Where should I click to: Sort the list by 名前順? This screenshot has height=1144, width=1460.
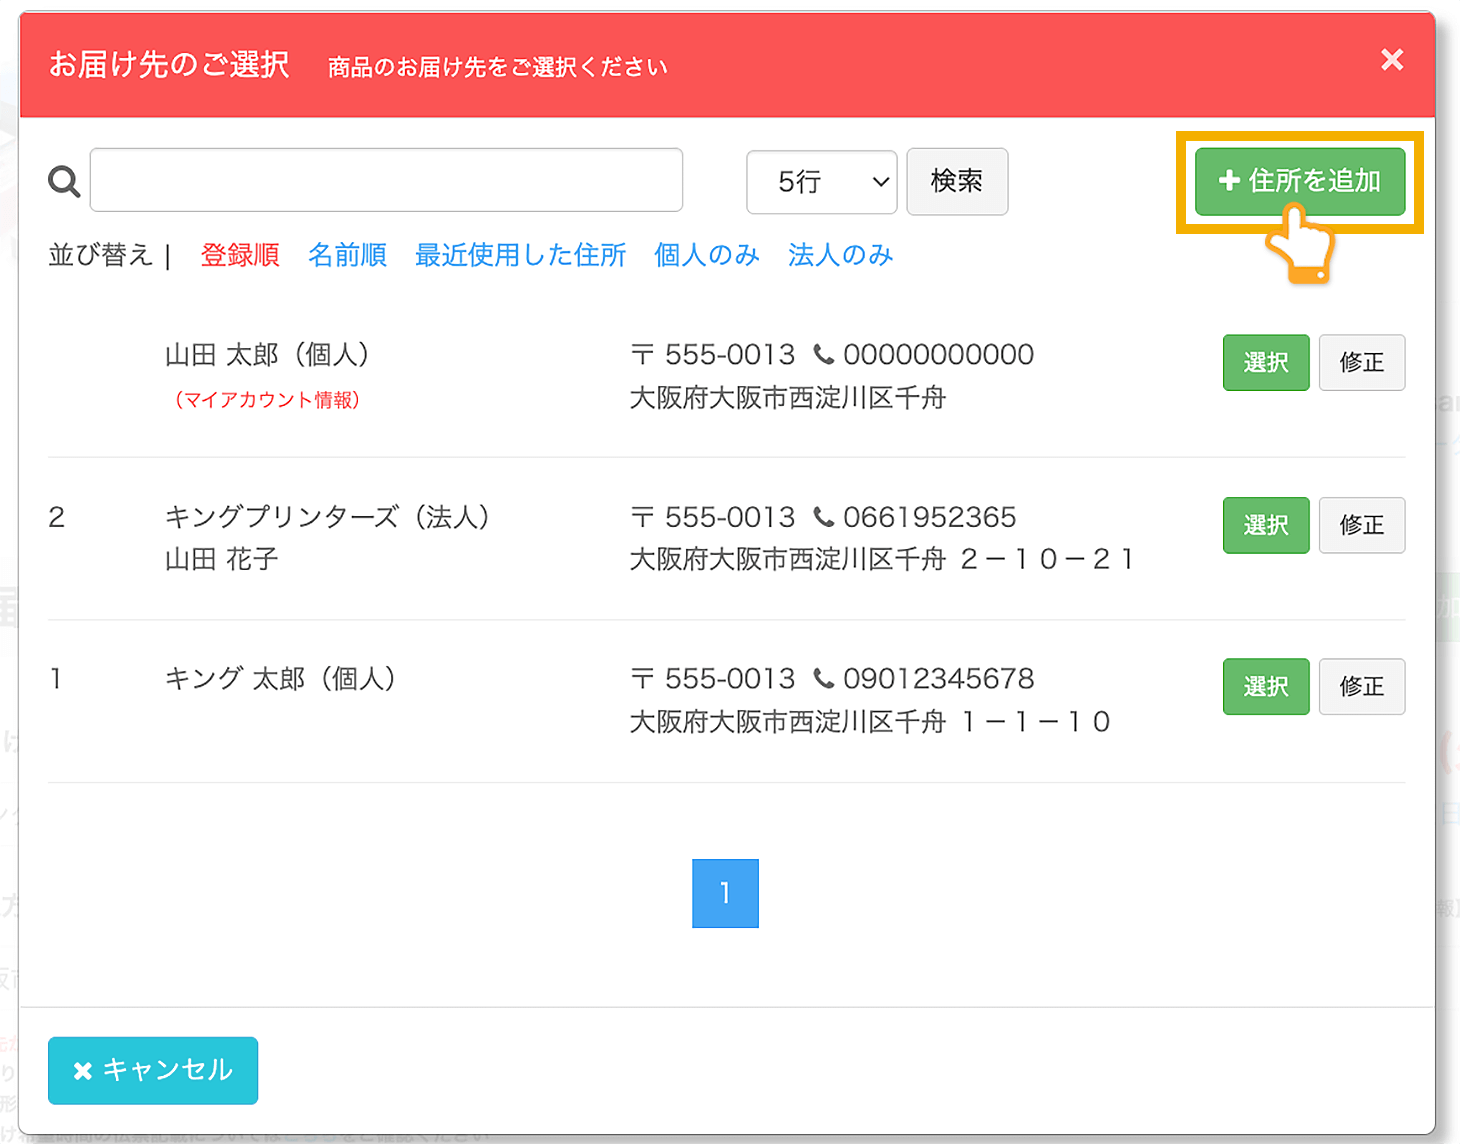[x=347, y=255]
